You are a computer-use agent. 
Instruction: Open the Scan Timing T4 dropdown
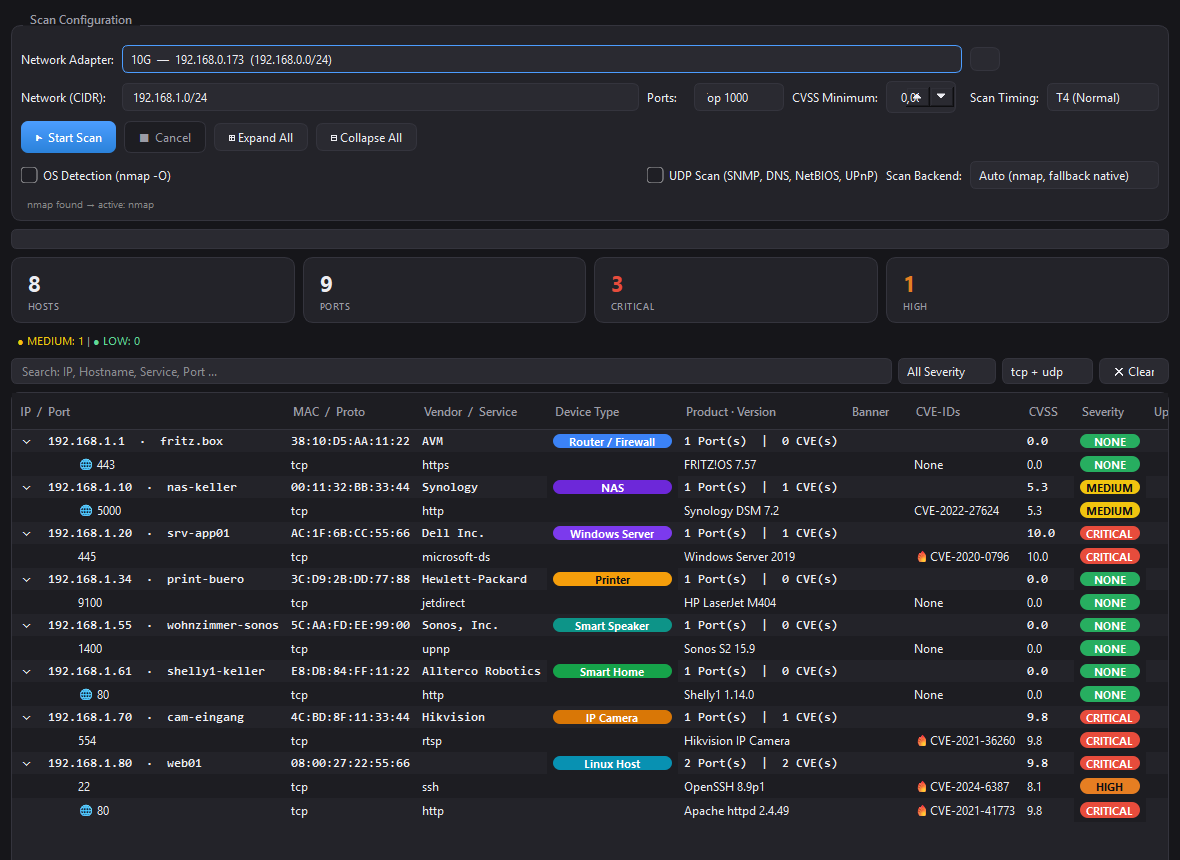(x=1102, y=98)
